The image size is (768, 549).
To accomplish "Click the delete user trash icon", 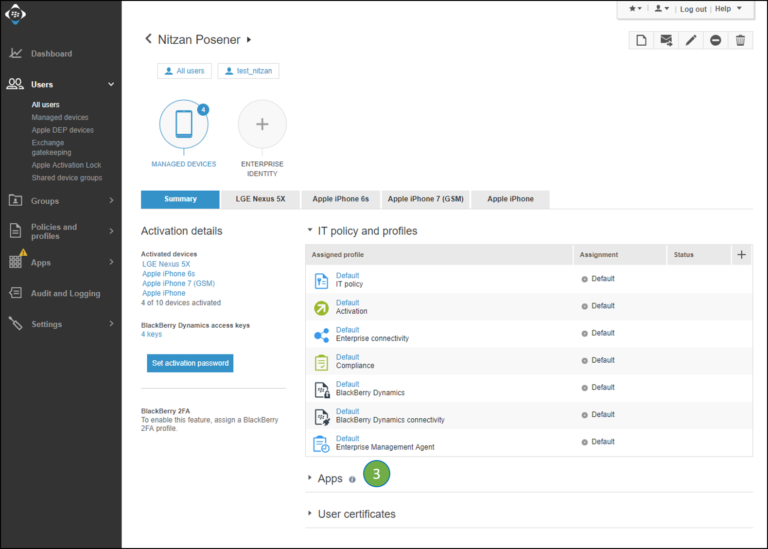I will tap(740, 40).
